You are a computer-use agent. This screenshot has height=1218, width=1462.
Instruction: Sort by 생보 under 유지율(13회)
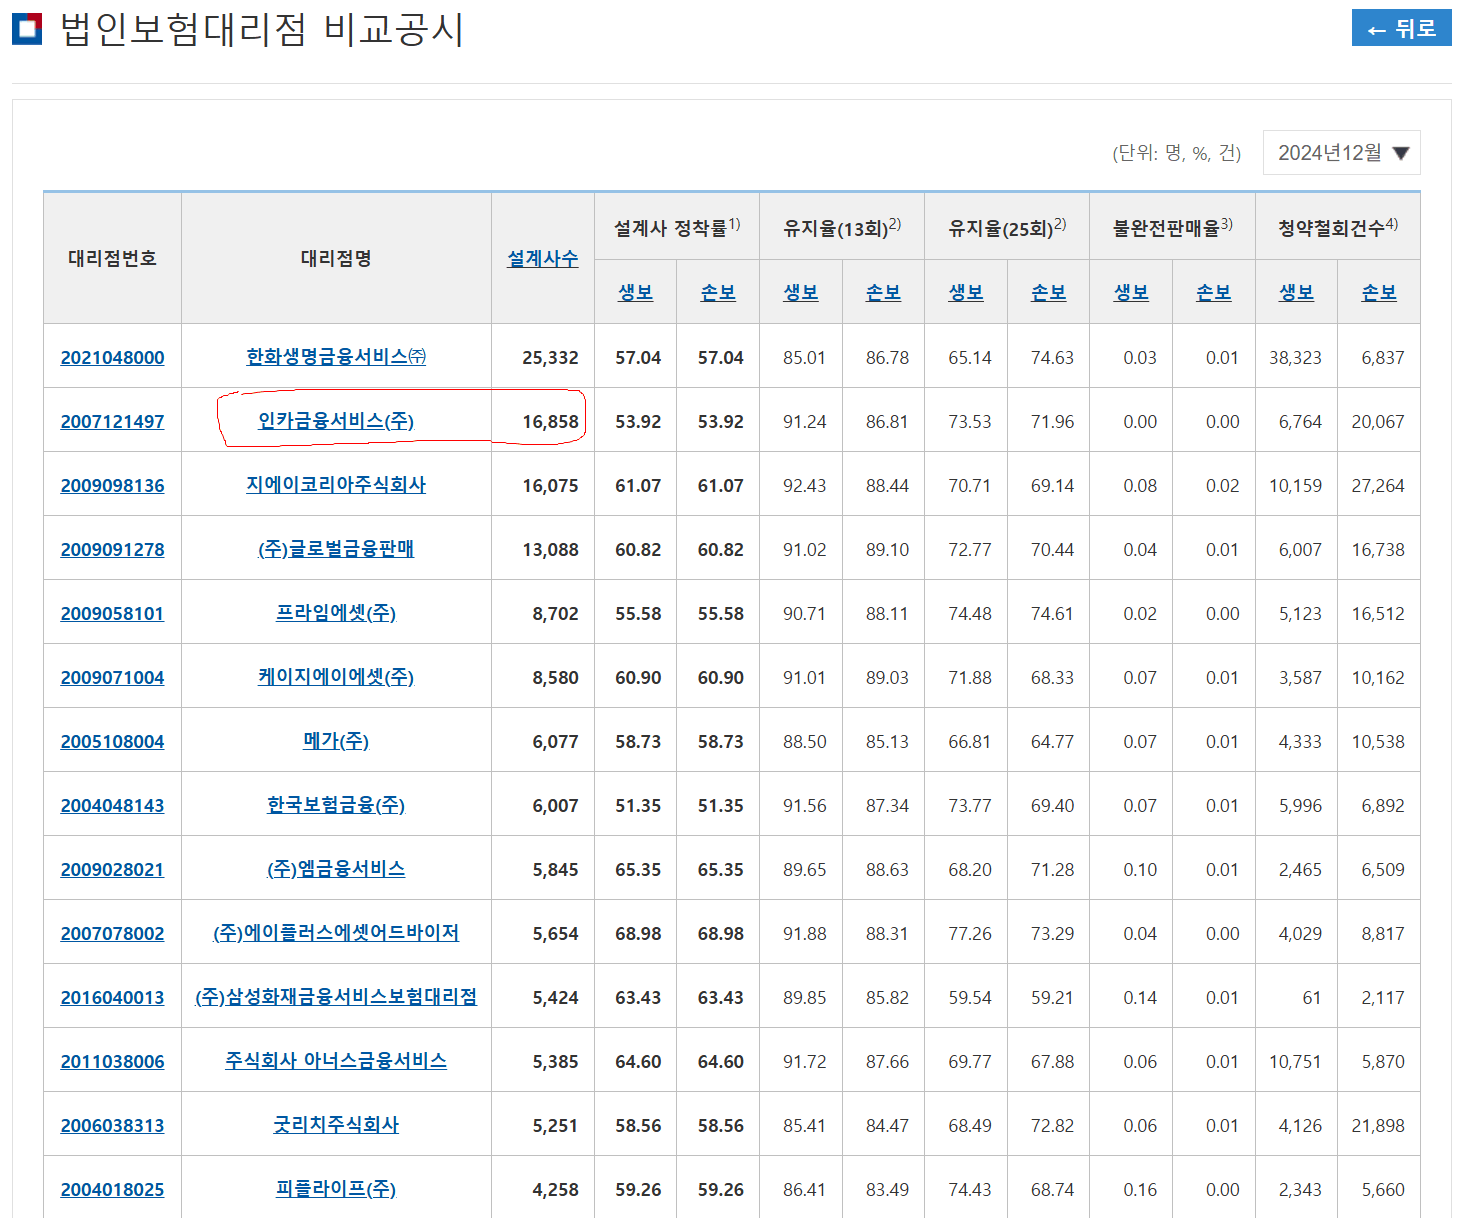(800, 292)
